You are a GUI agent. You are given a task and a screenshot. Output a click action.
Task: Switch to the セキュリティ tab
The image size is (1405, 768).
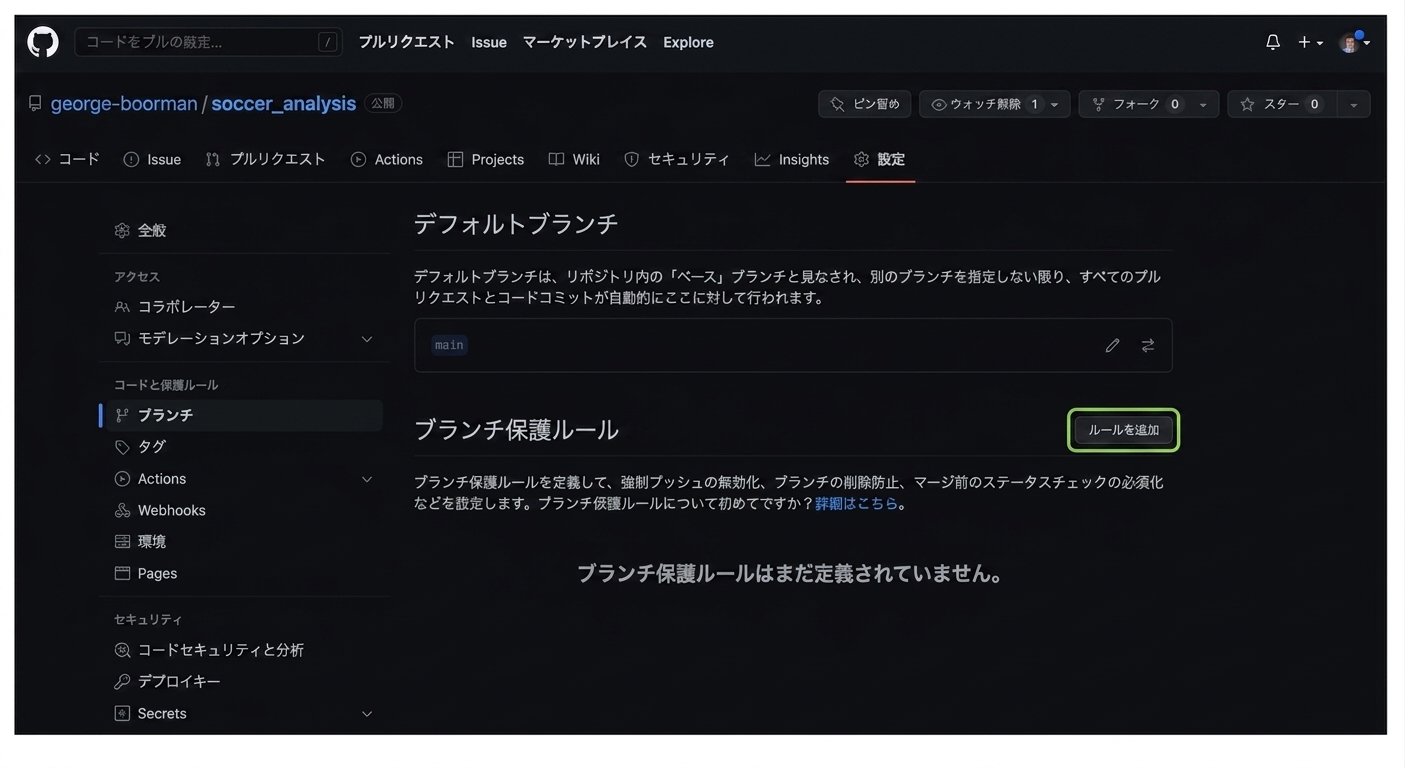(677, 159)
